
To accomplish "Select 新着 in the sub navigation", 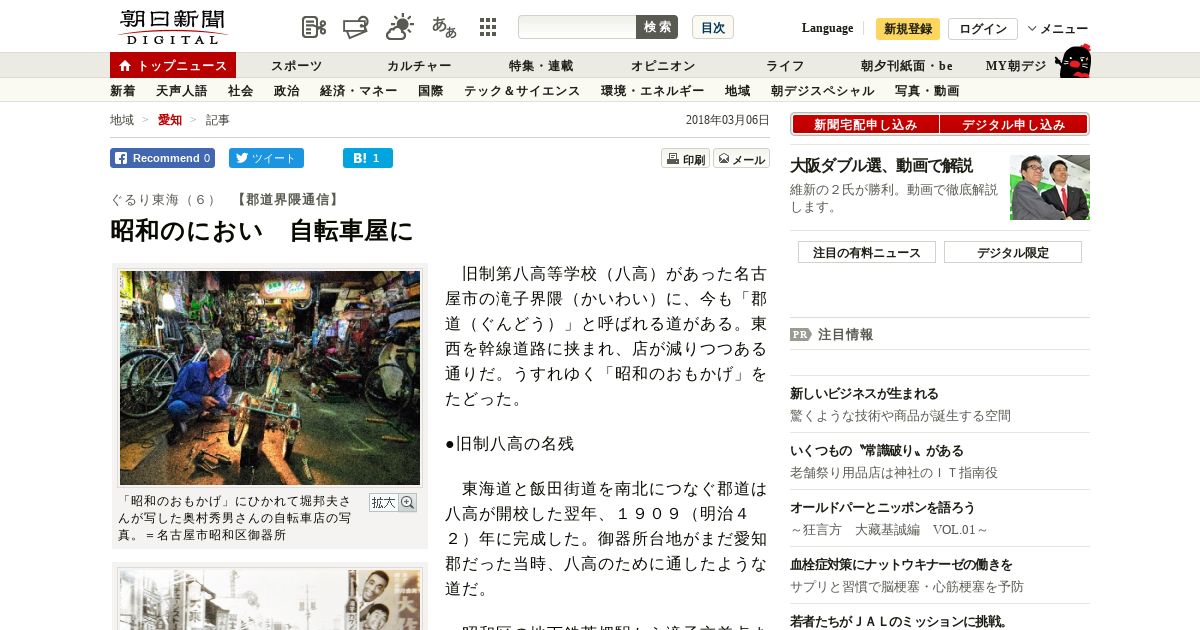I will (123, 91).
